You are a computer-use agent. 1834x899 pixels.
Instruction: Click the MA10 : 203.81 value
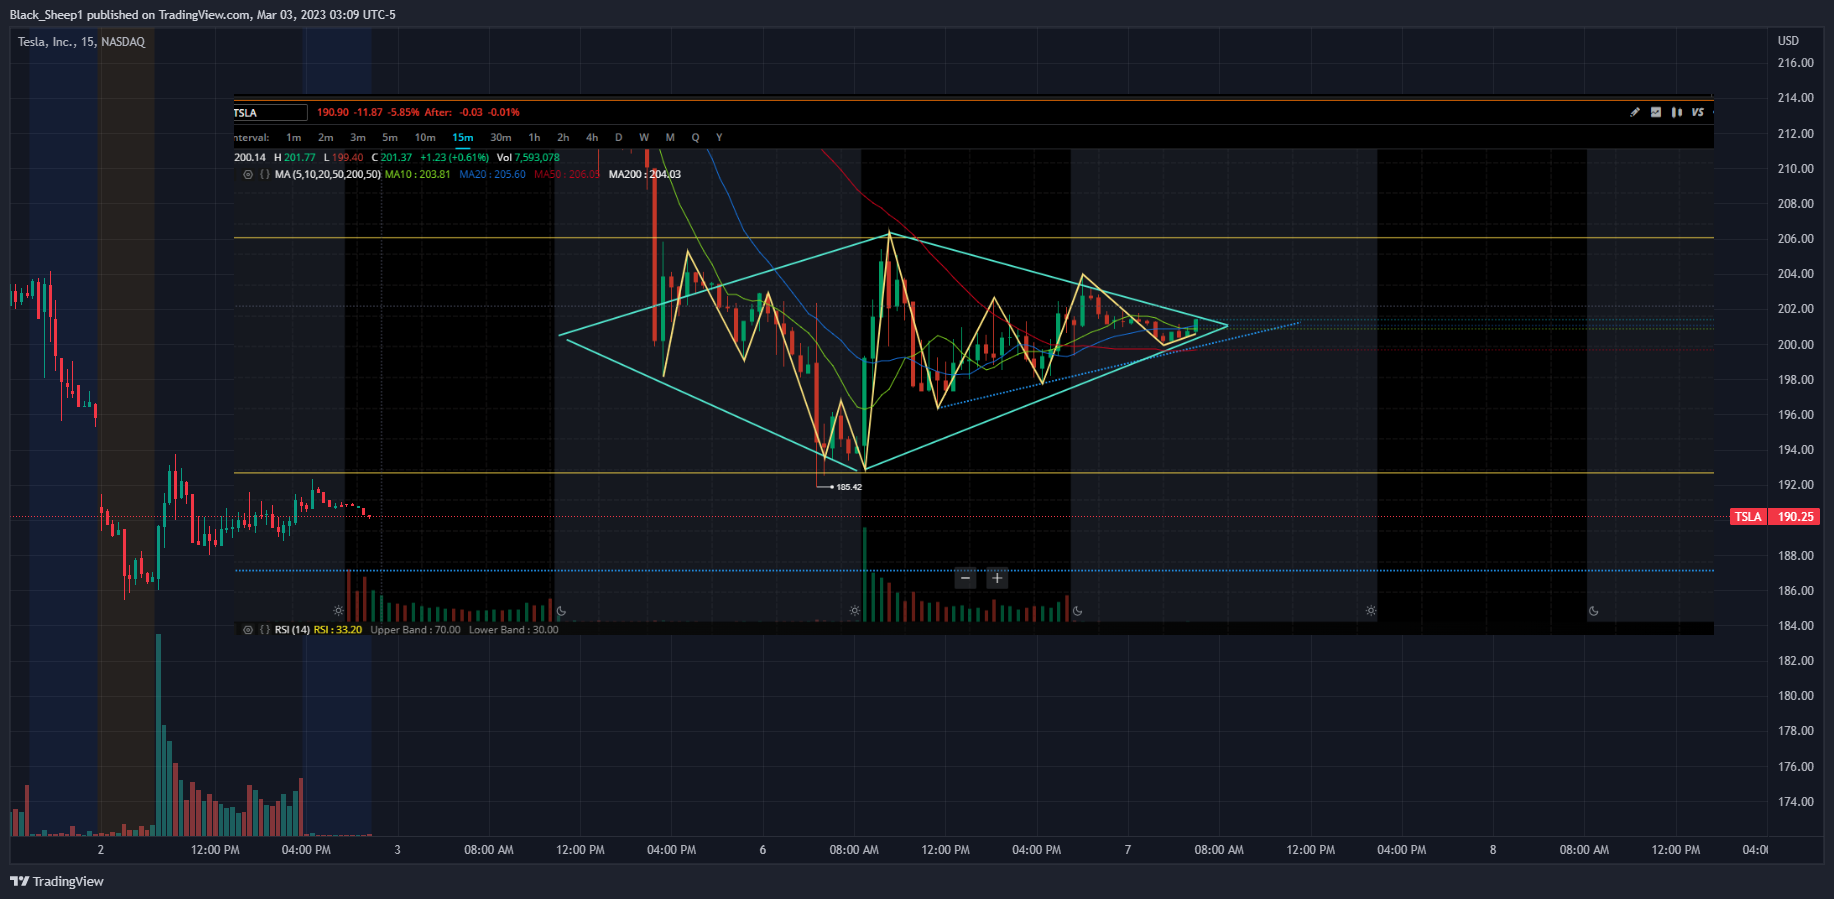tap(418, 174)
